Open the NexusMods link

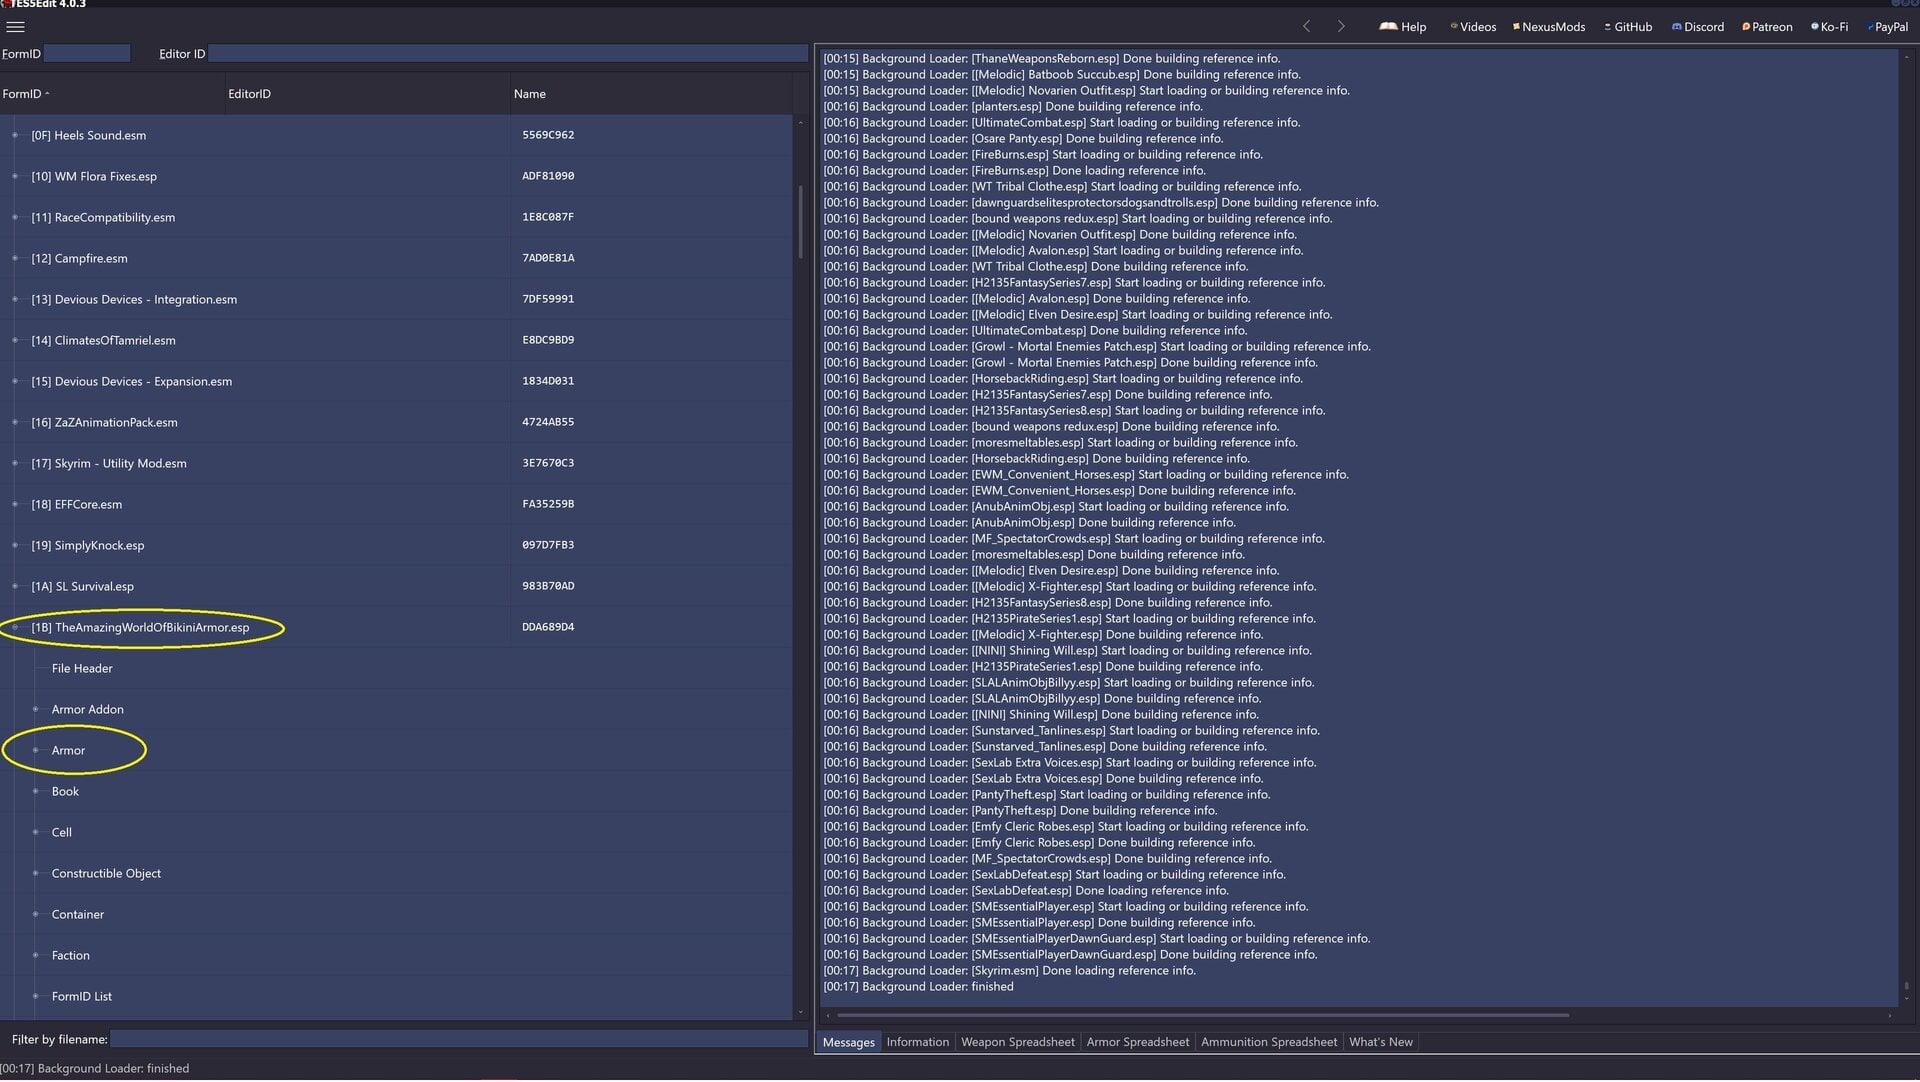coord(1549,27)
